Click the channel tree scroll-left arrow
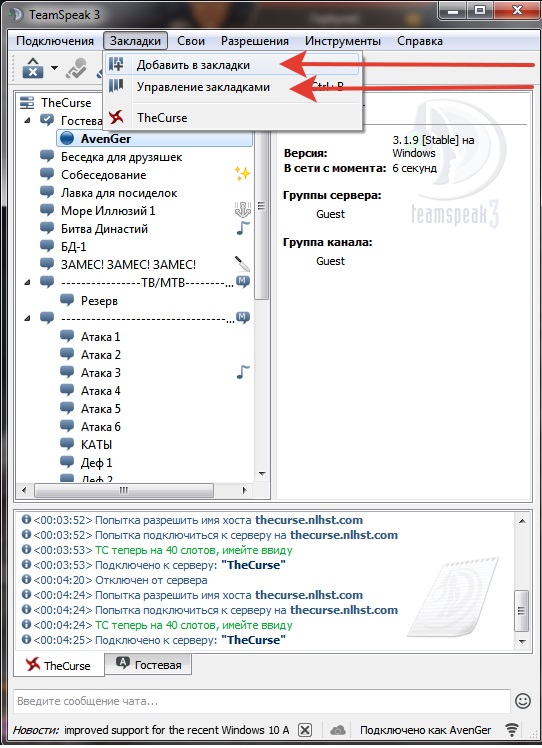Image resolution: width=542 pixels, height=748 pixels. (25, 490)
